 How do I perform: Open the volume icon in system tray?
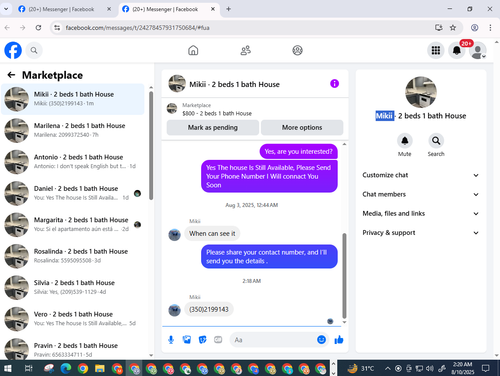(430, 368)
